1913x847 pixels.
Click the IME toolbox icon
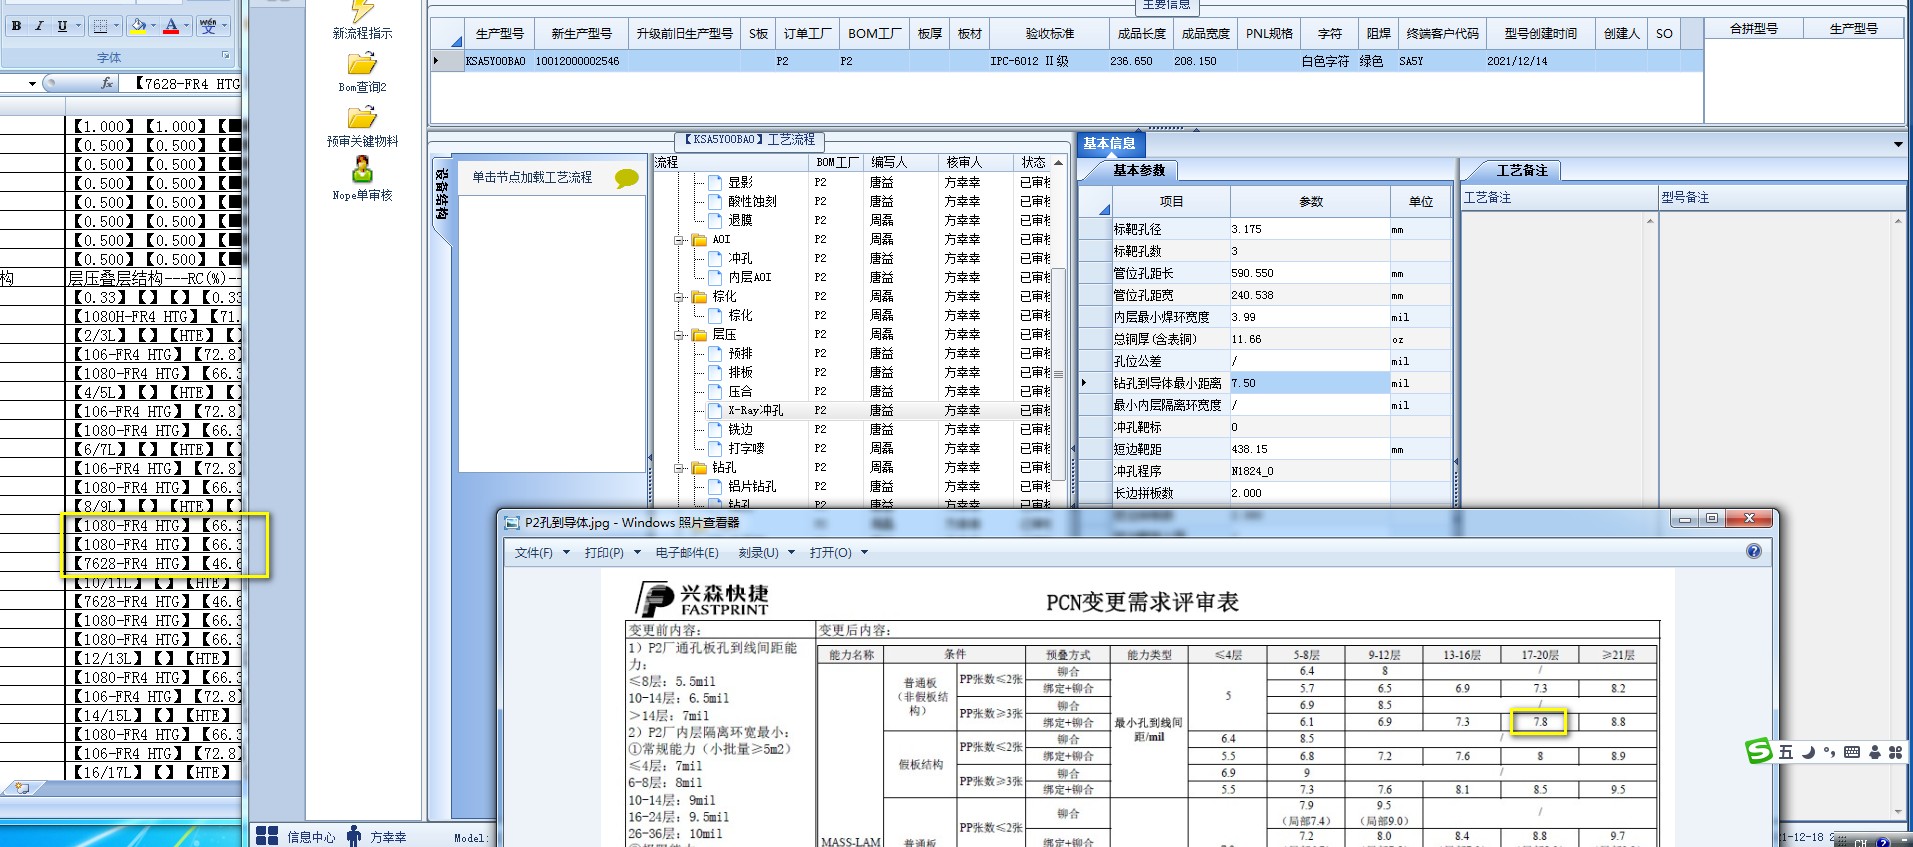(x=1895, y=752)
